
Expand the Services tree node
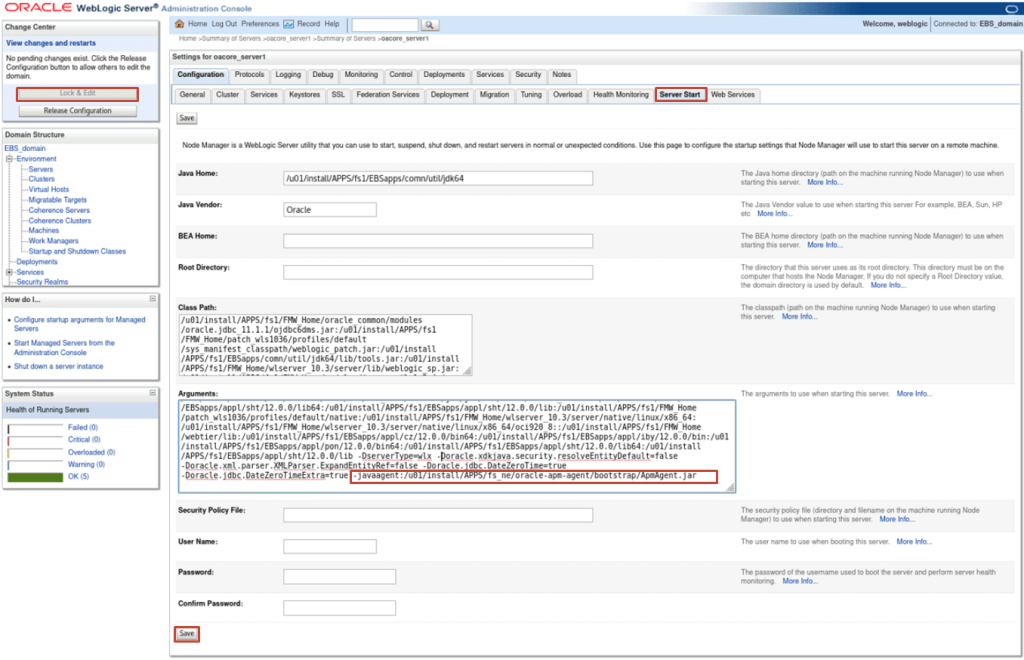point(9,272)
